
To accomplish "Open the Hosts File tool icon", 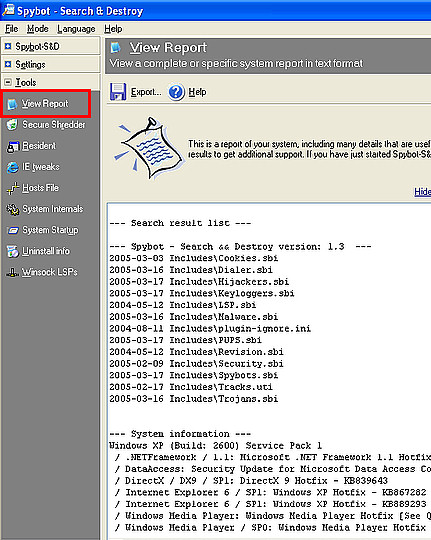I will [12, 188].
